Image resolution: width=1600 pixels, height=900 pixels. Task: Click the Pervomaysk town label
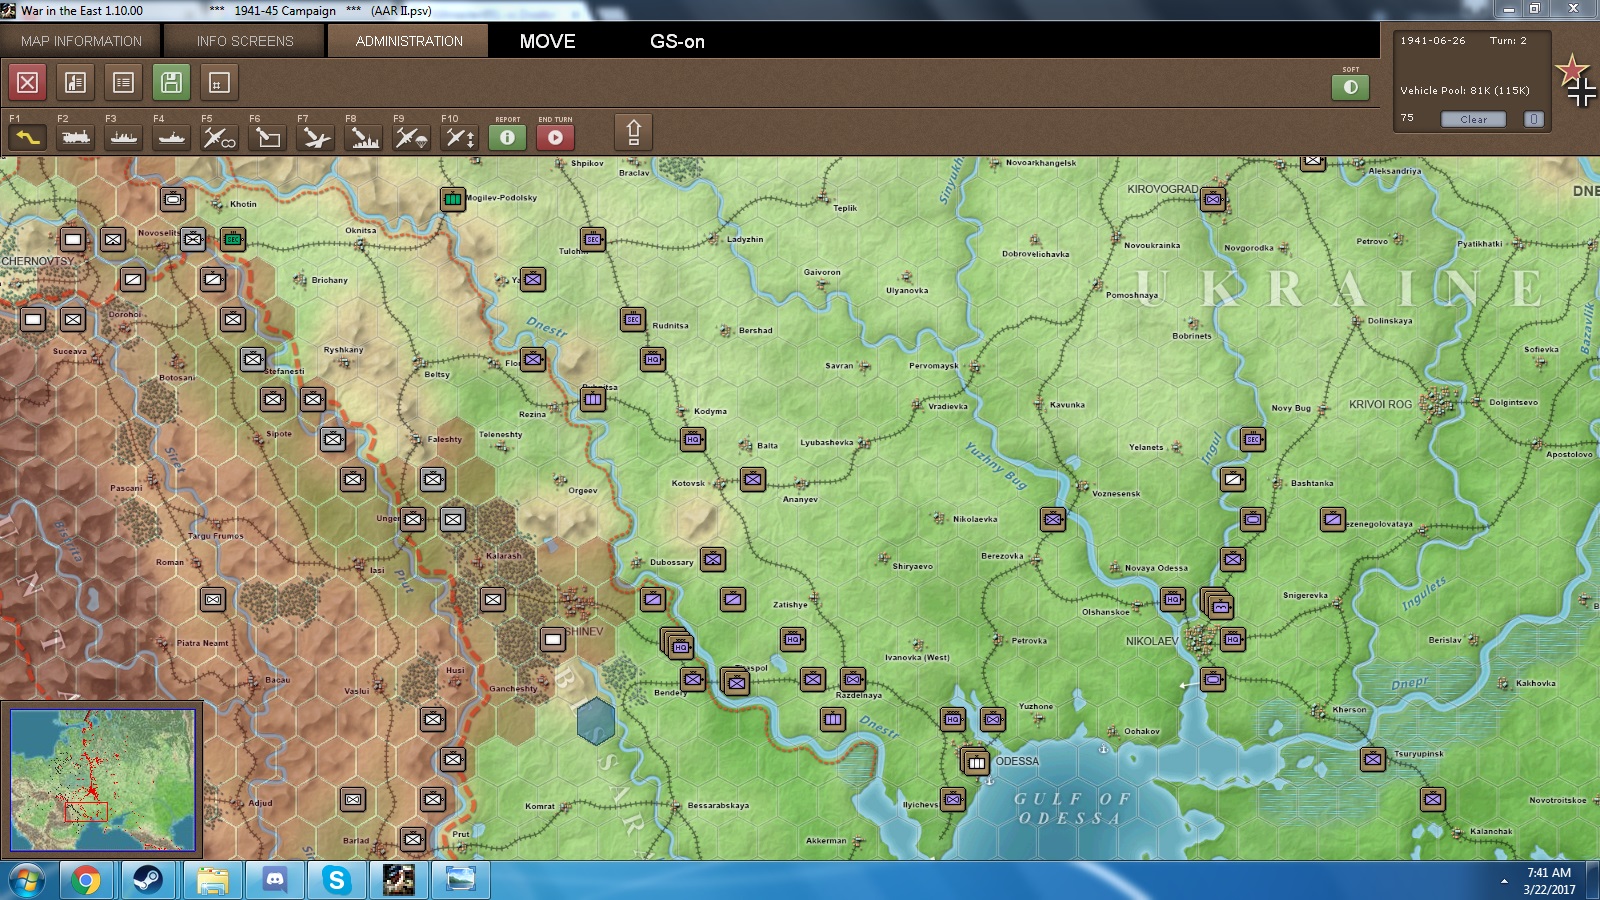[933, 365]
